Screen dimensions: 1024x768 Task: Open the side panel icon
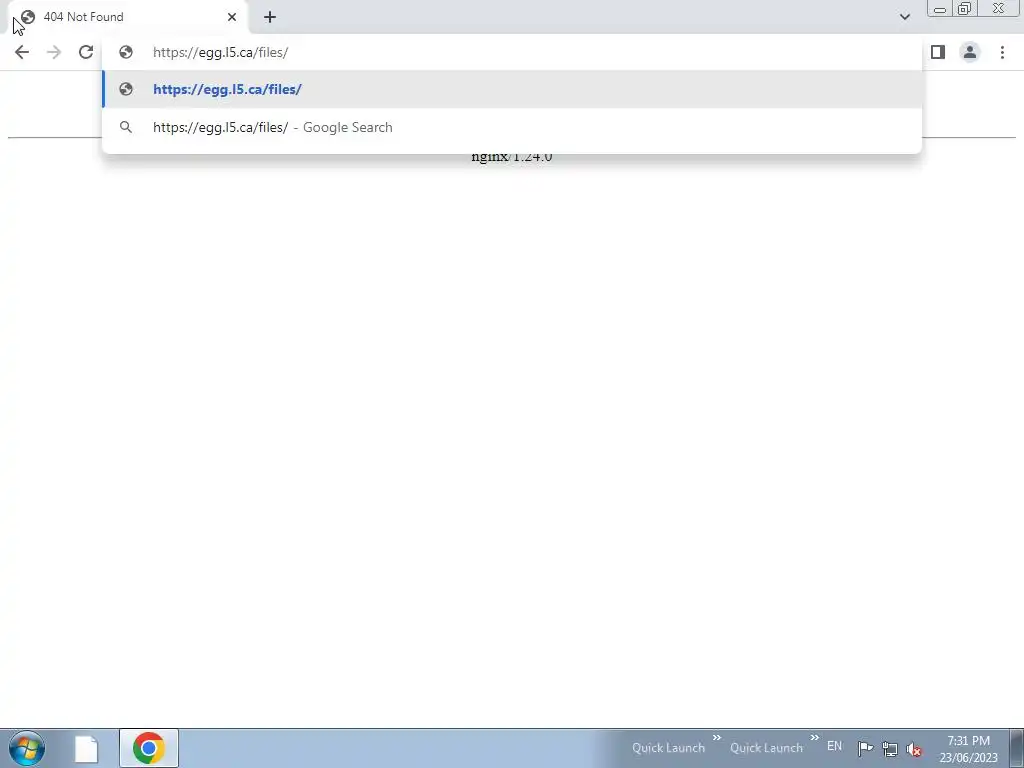point(938,52)
